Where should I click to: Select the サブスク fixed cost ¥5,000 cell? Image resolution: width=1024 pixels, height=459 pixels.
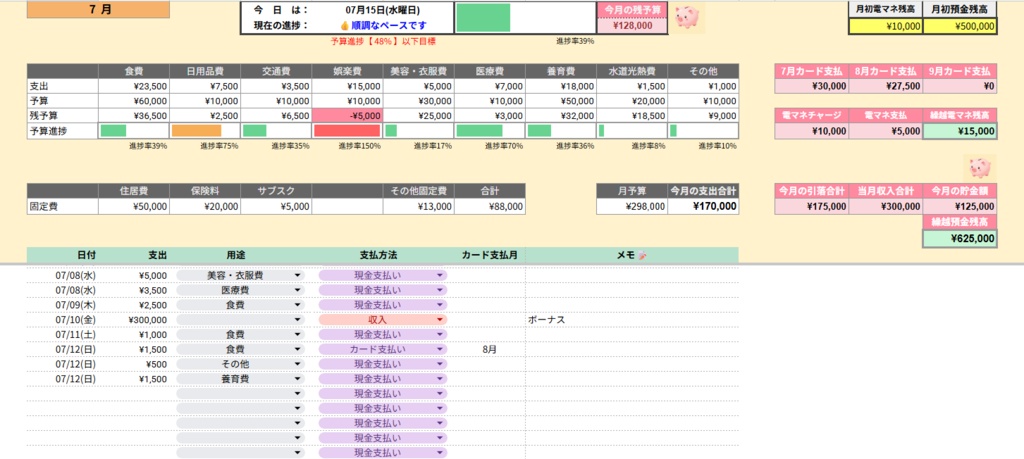[x=276, y=206]
